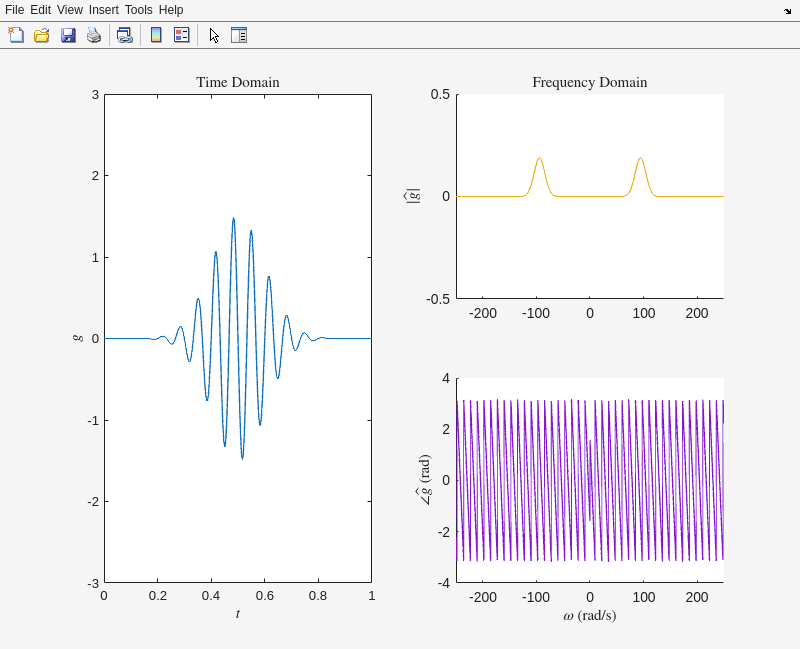Expand the Insert menu
This screenshot has height=649, width=800.
[103, 10]
